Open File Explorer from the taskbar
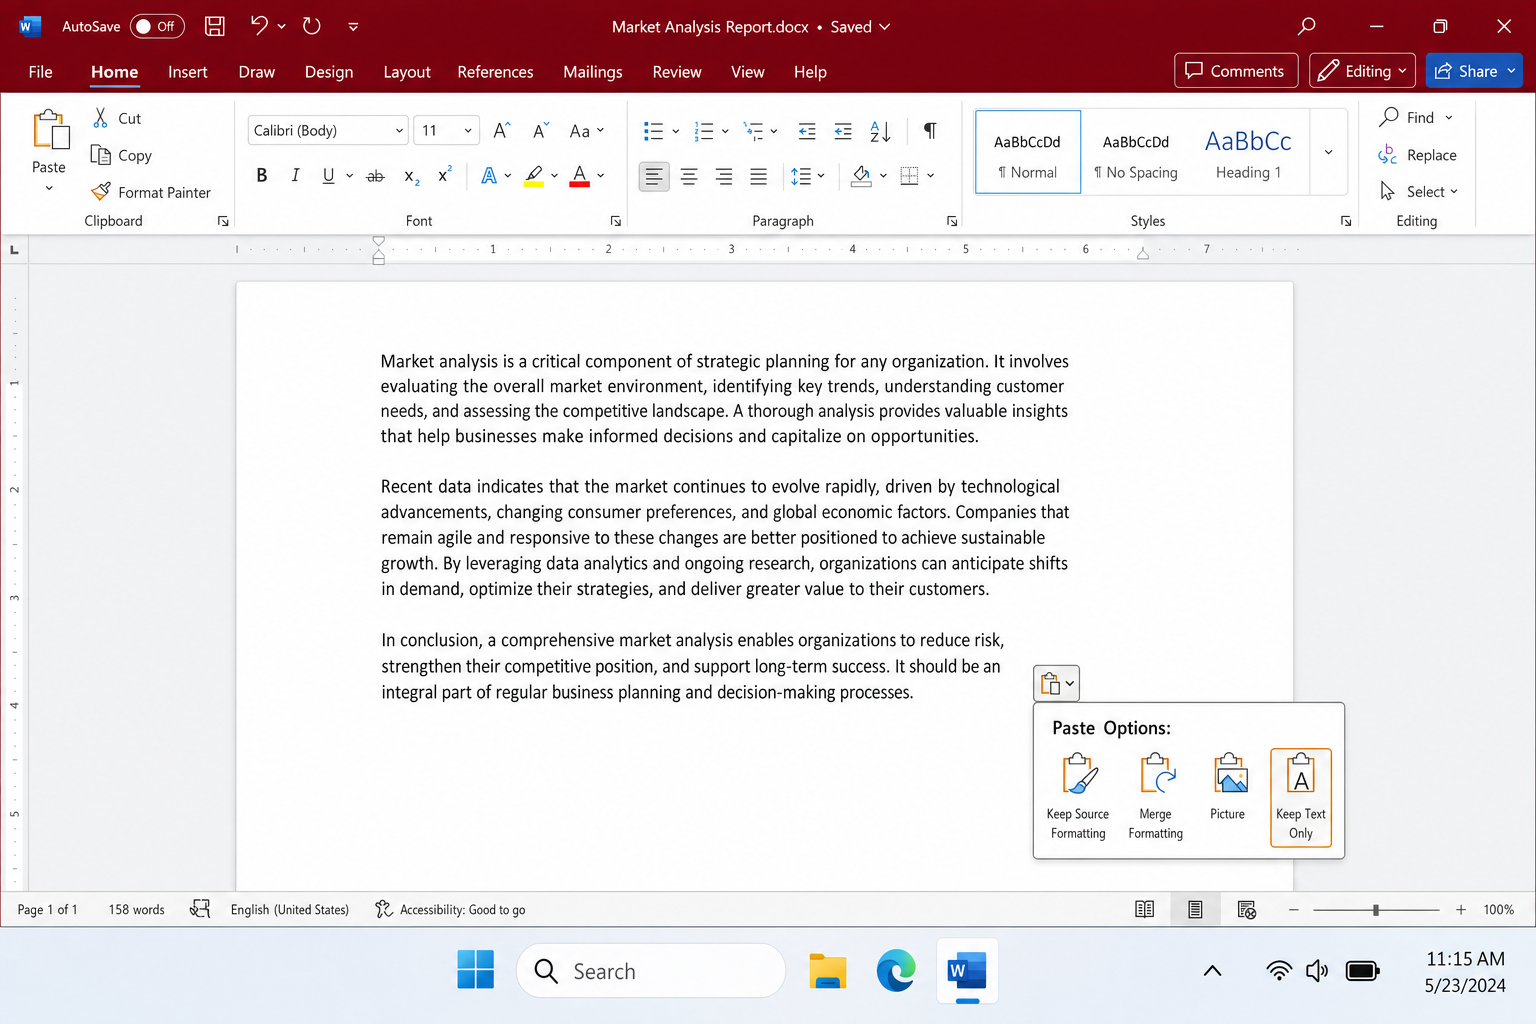The width and height of the screenshot is (1536, 1024). (828, 971)
